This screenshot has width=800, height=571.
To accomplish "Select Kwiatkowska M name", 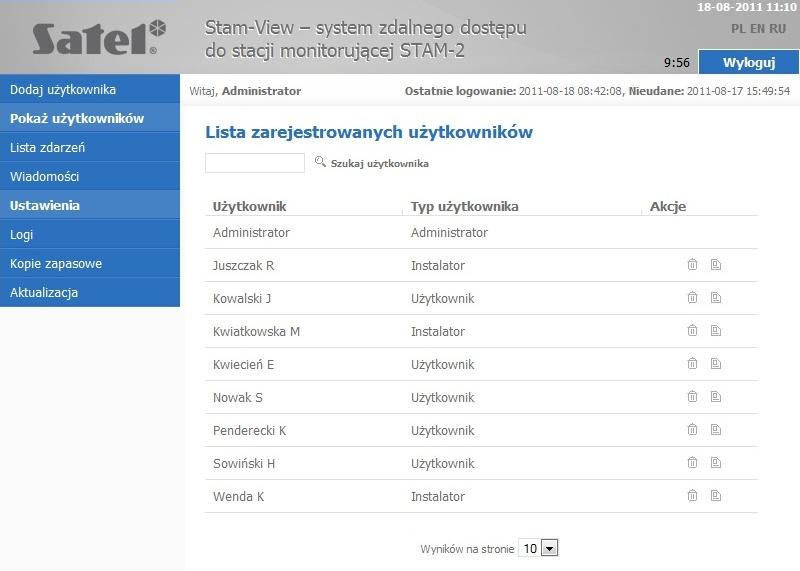I will tap(256, 332).
